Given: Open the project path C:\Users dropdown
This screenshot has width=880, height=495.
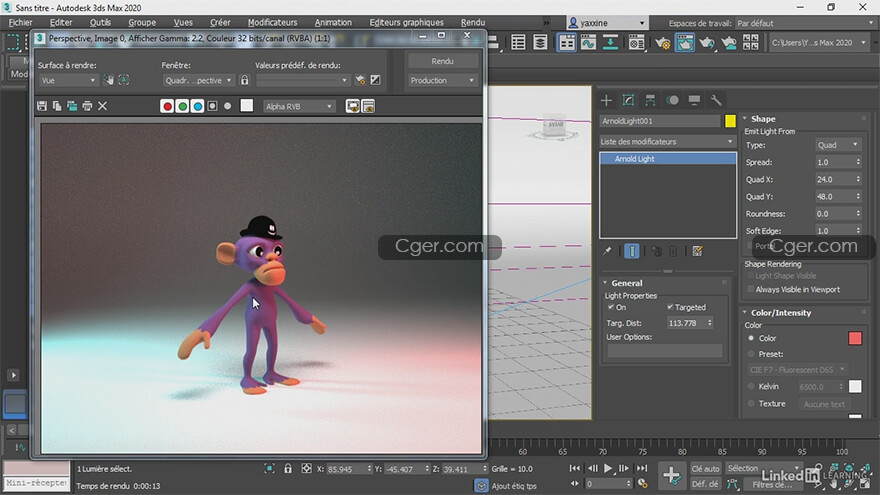Looking at the screenshot, I should click(819, 43).
